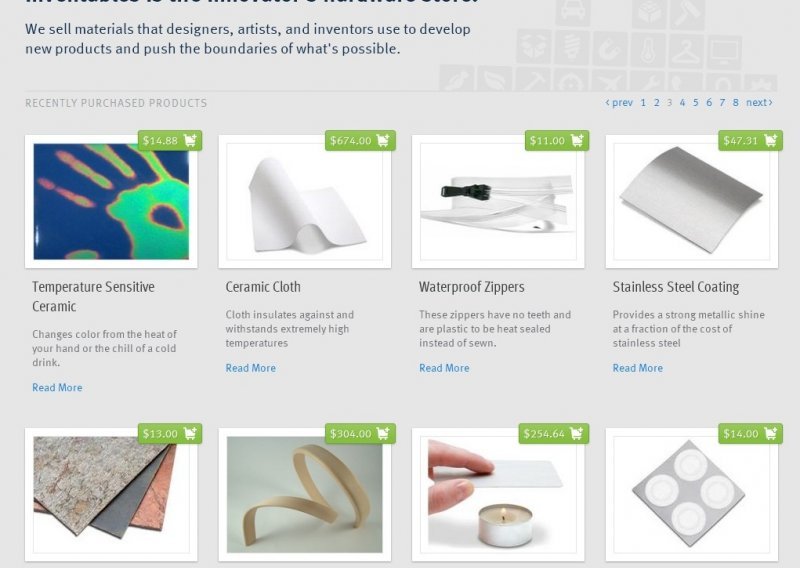Click cart icon on $14.00 product
Viewport: 800px width, 568px height.
[x=770, y=433]
